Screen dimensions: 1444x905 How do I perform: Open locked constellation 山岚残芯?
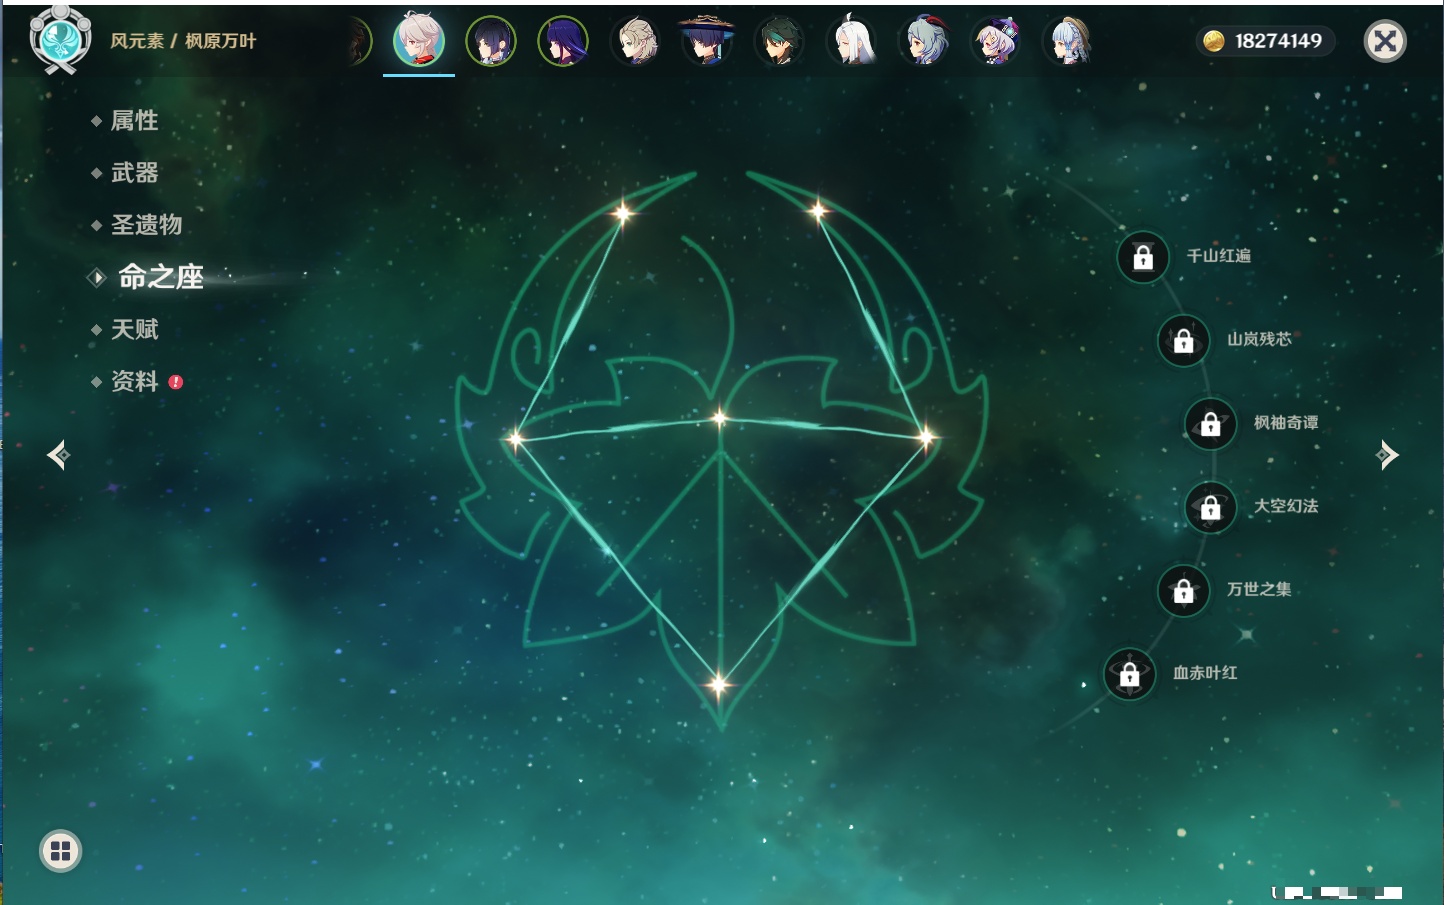point(1184,340)
